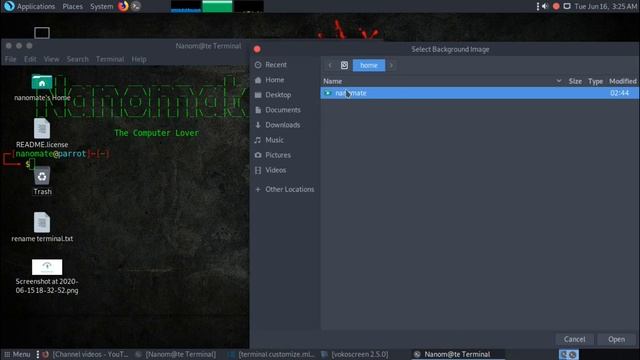Sort by the Modified column header
The width and height of the screenshot is (640, 360).
[622, 81]
